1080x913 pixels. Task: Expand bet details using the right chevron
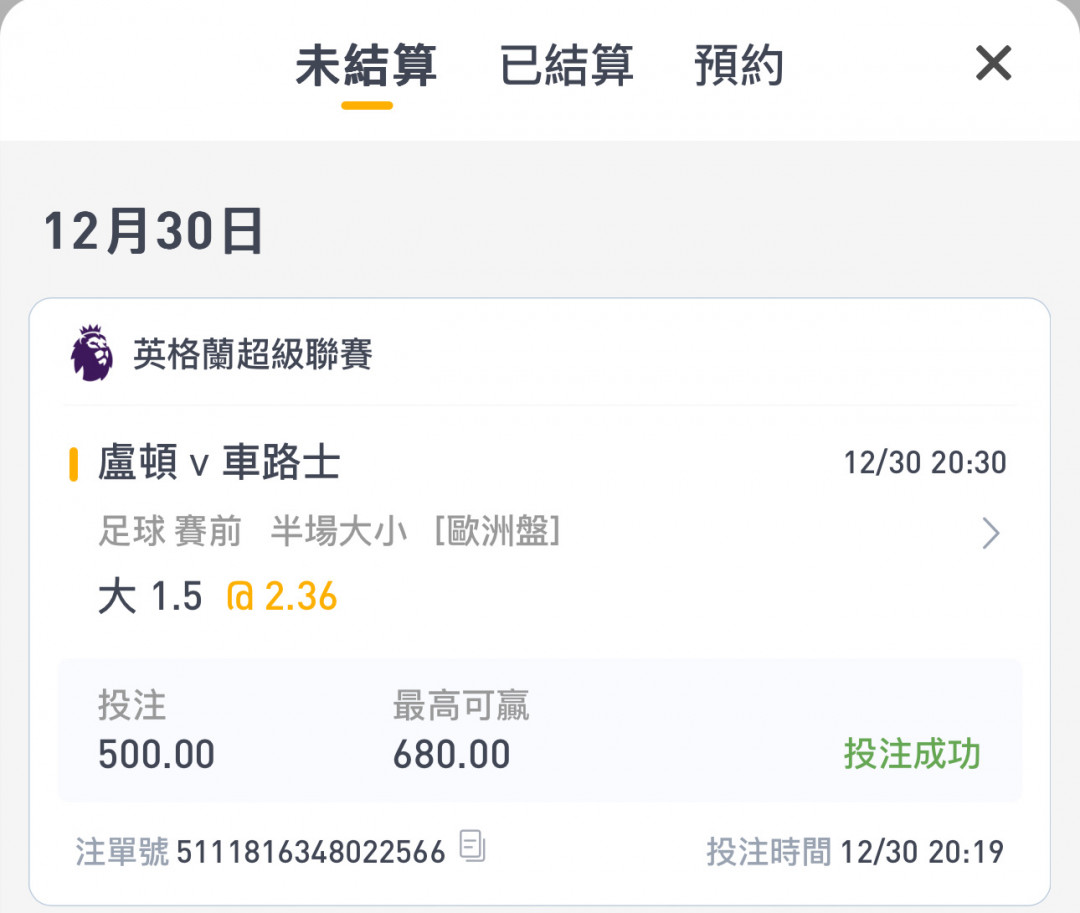click(x=990, y=534)
